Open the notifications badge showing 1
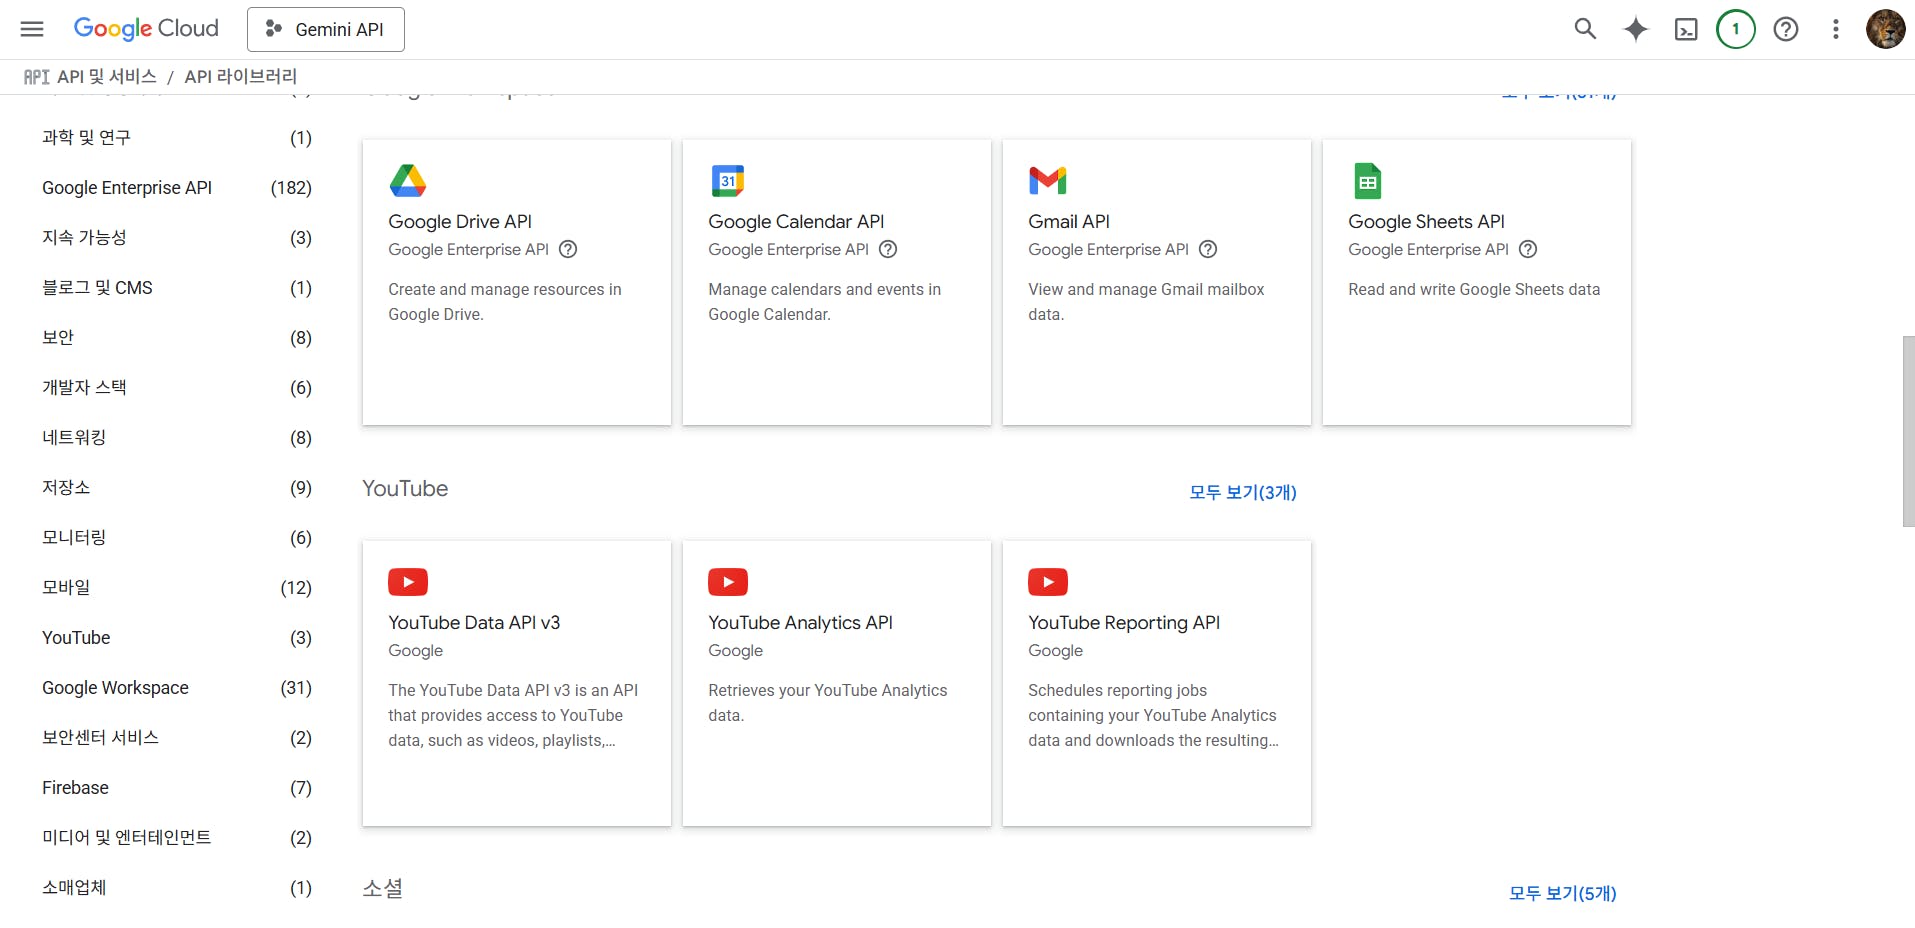 pos(1736,29)
